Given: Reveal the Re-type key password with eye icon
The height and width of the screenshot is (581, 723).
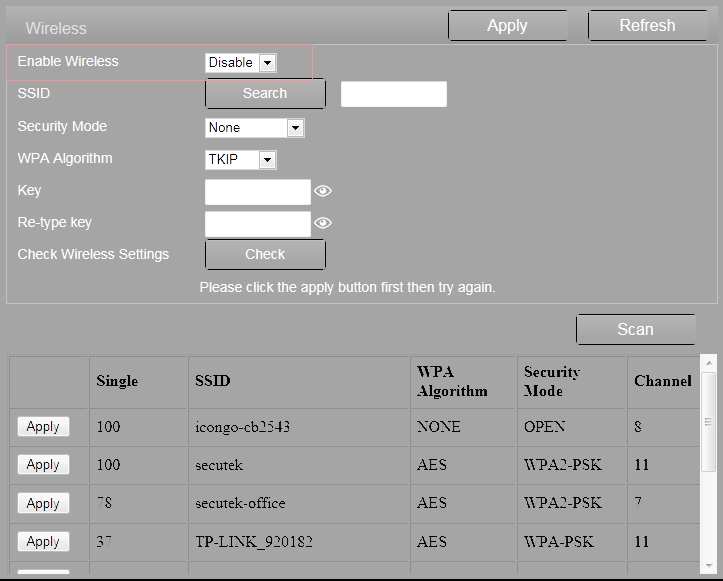Looking at the screenshot, I should [x=323, y=223].
